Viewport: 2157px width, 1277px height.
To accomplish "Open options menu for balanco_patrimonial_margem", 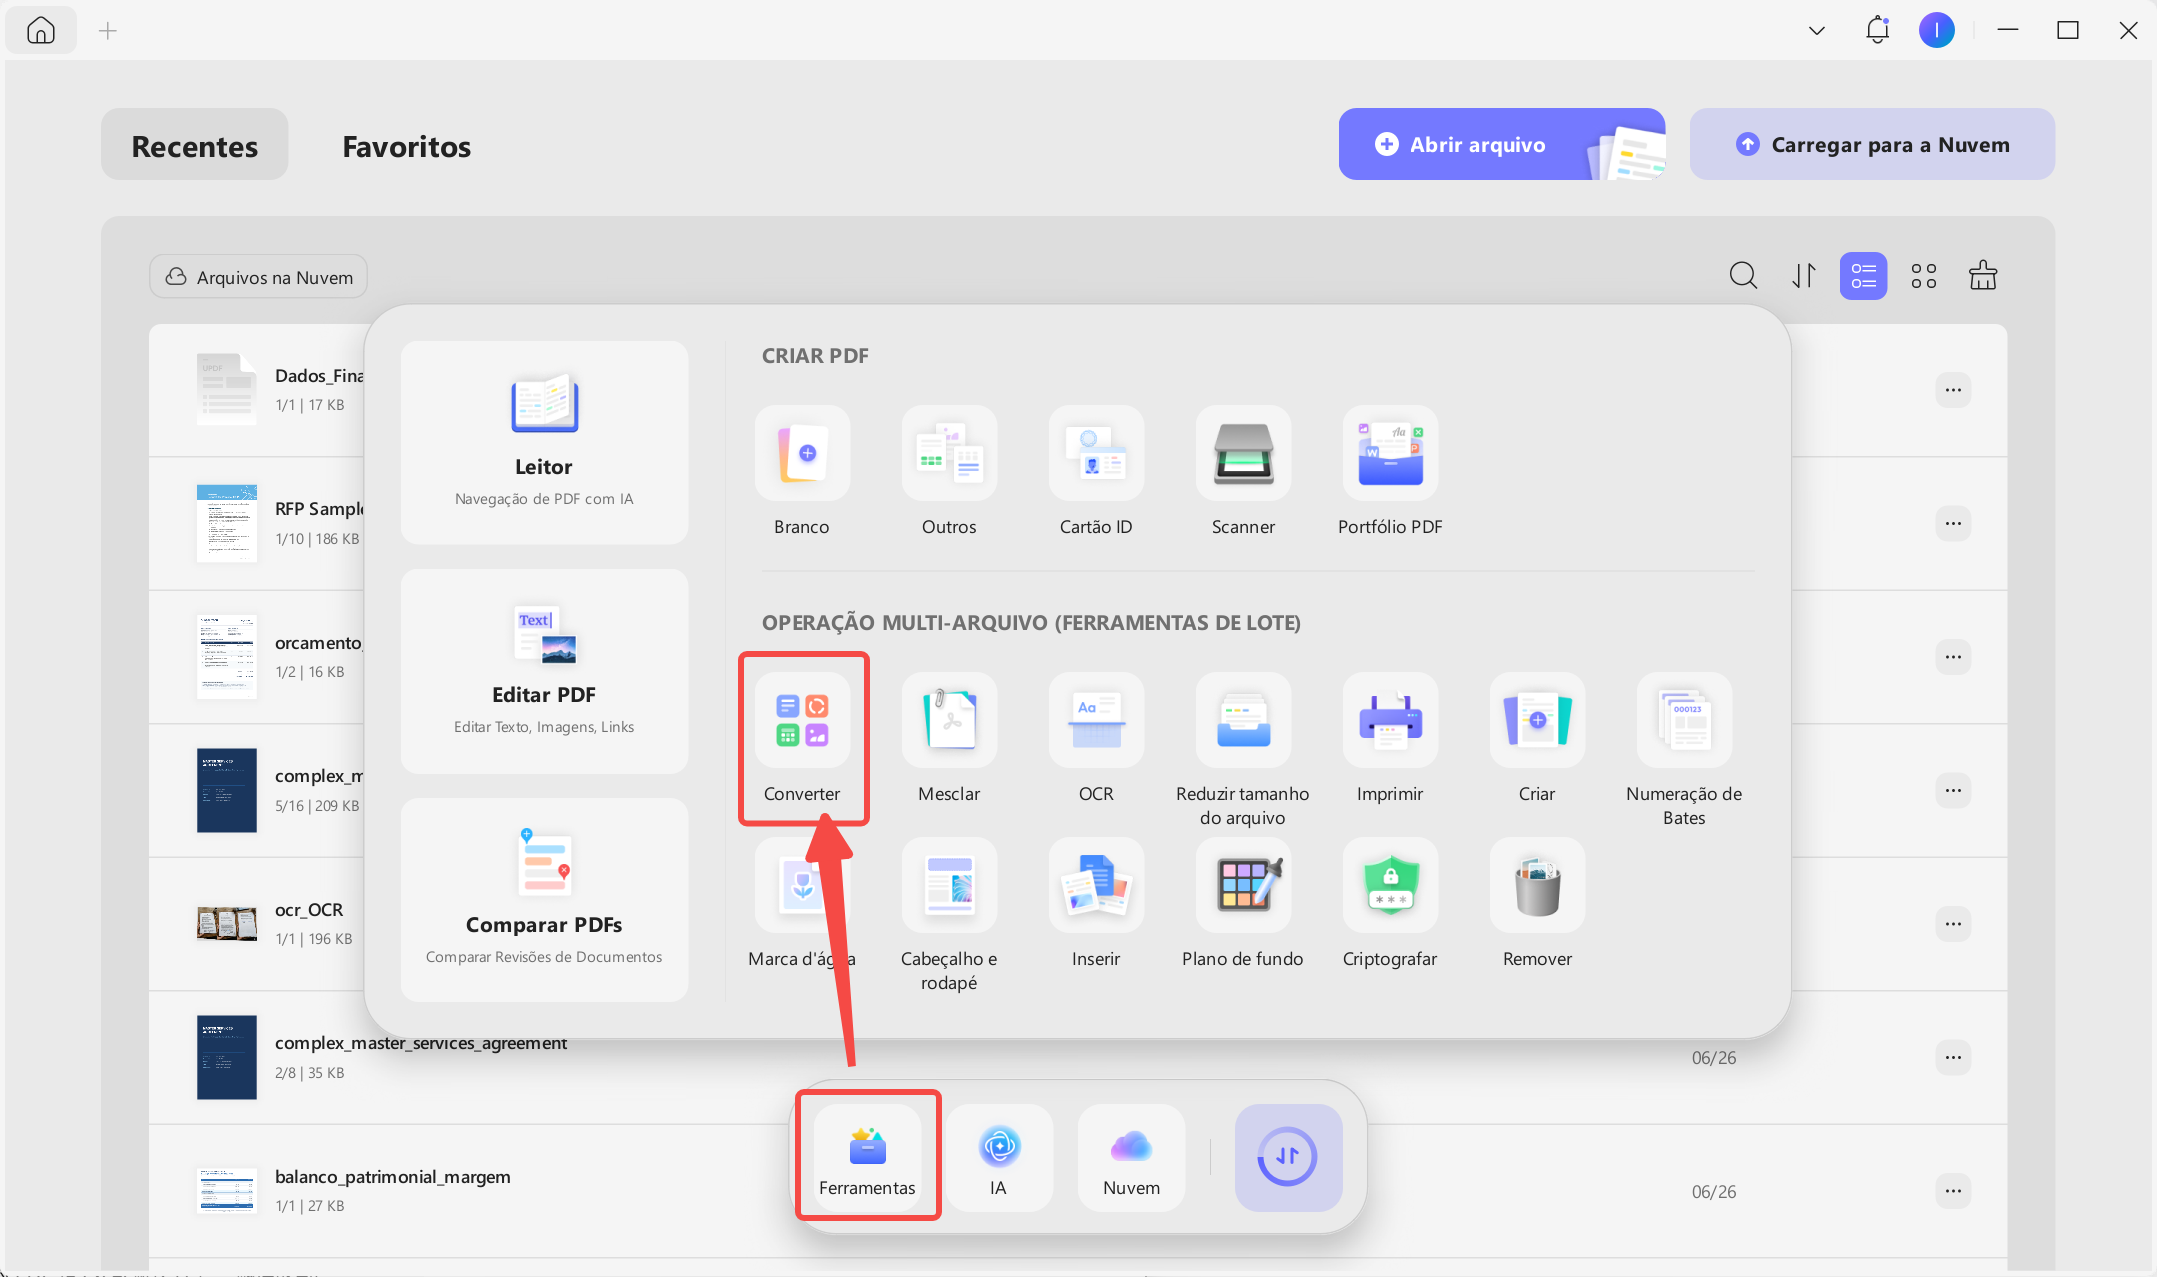I will coord(1952,1191).
